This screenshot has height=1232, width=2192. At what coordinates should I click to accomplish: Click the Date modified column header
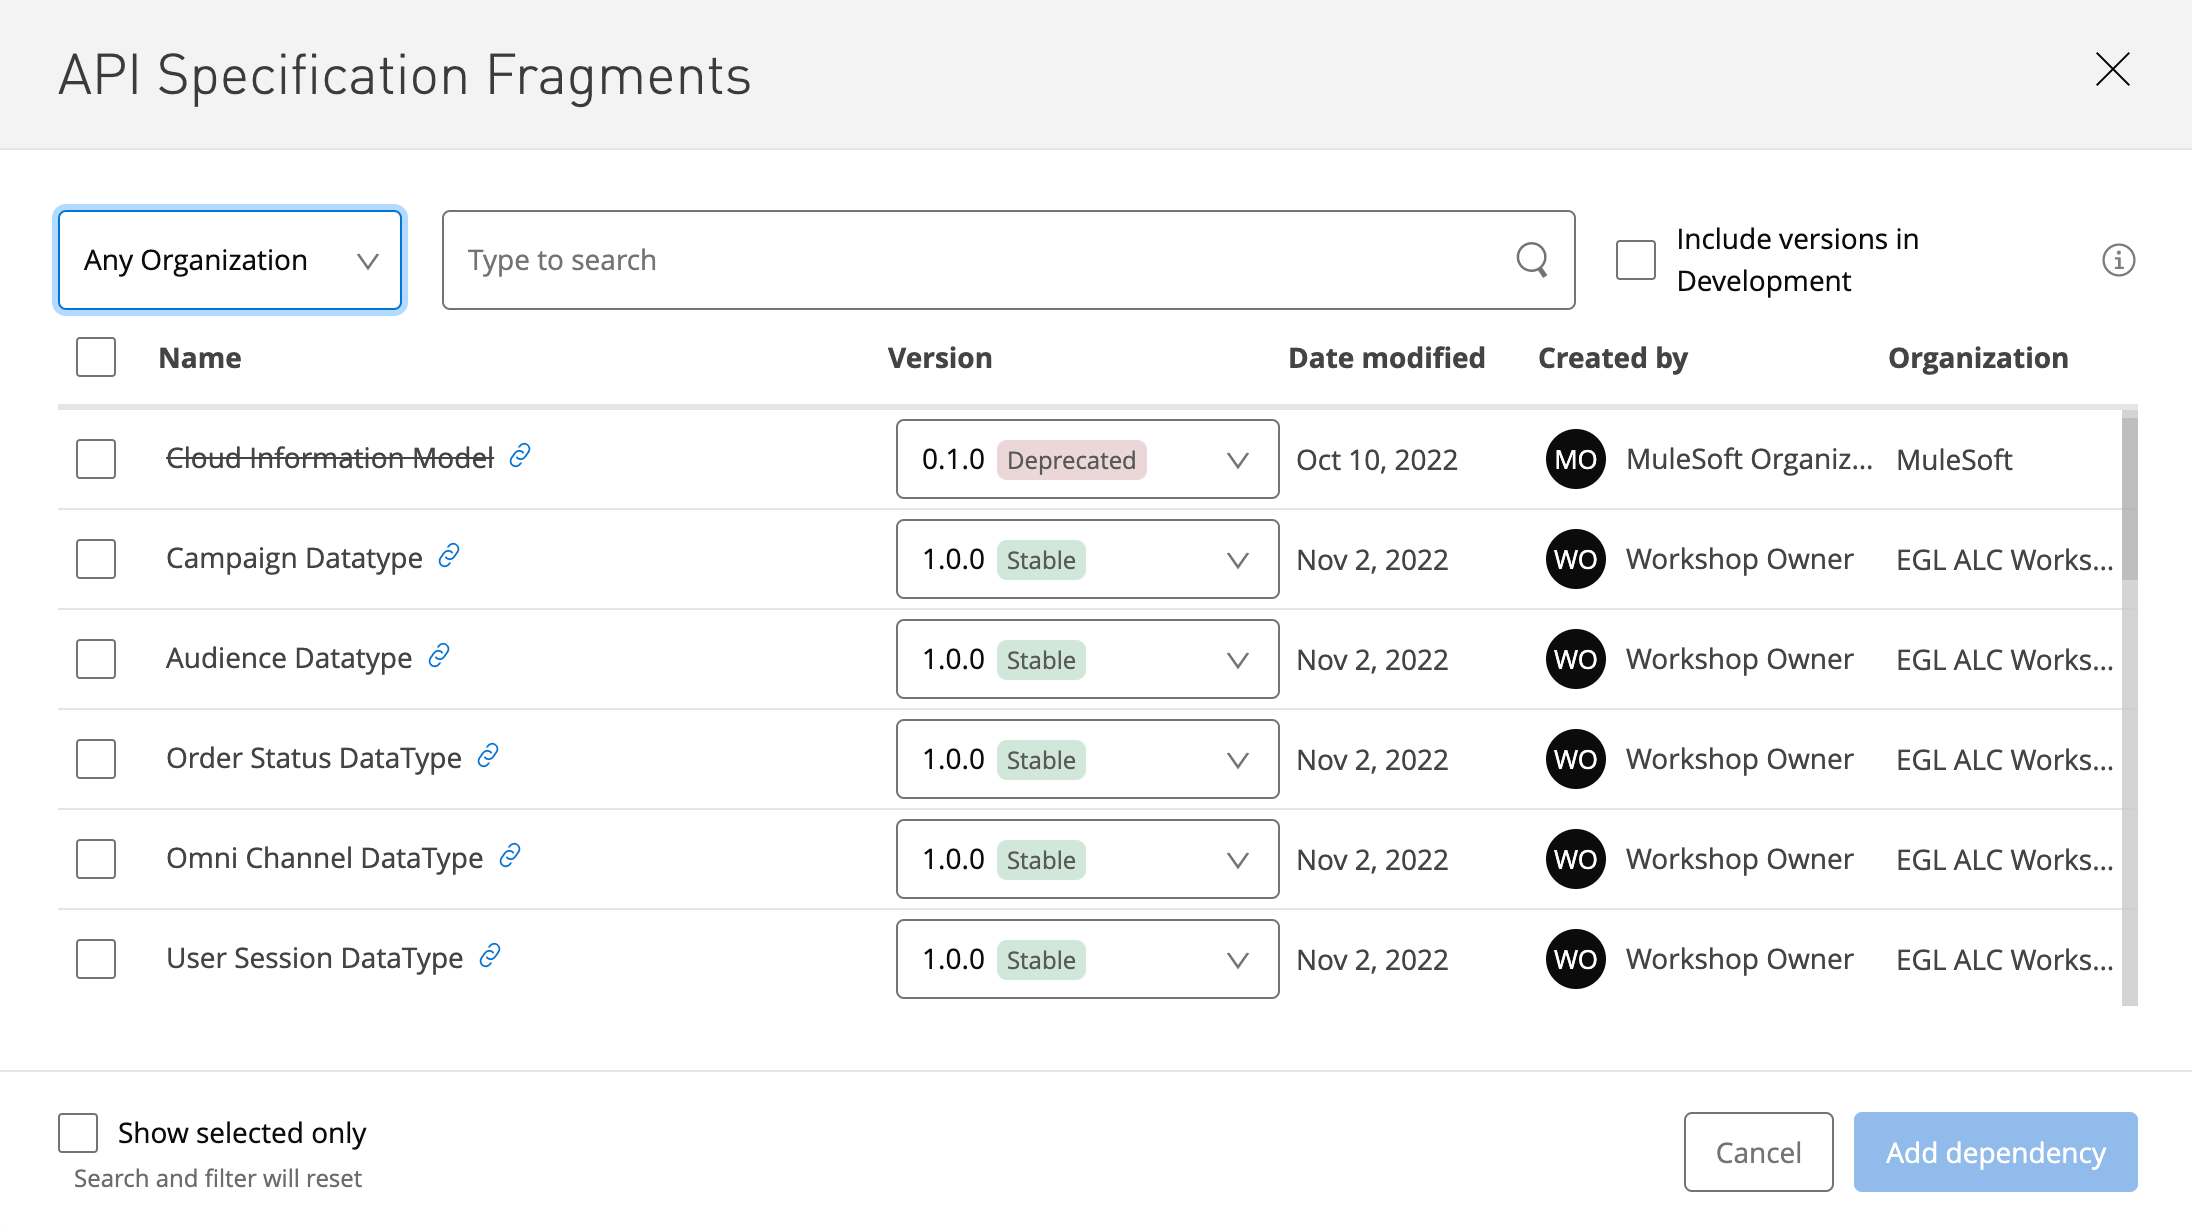coord(1386,358)
